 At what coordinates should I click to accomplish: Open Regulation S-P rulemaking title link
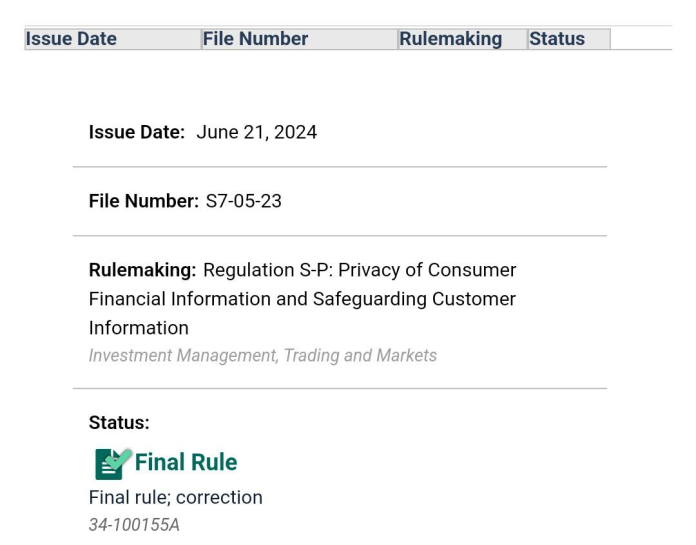point(302,299)
